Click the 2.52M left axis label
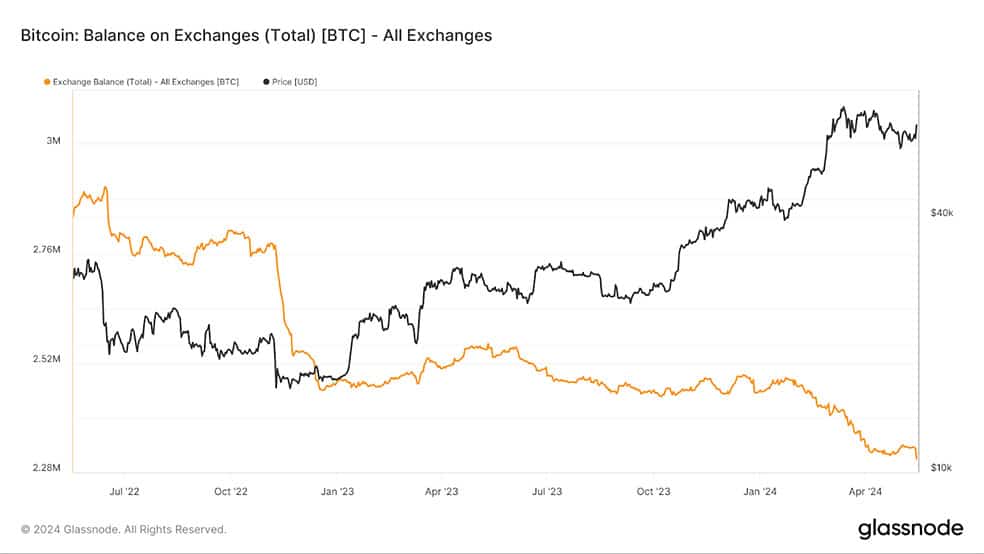984x554 pixels. tap(47, 359)
